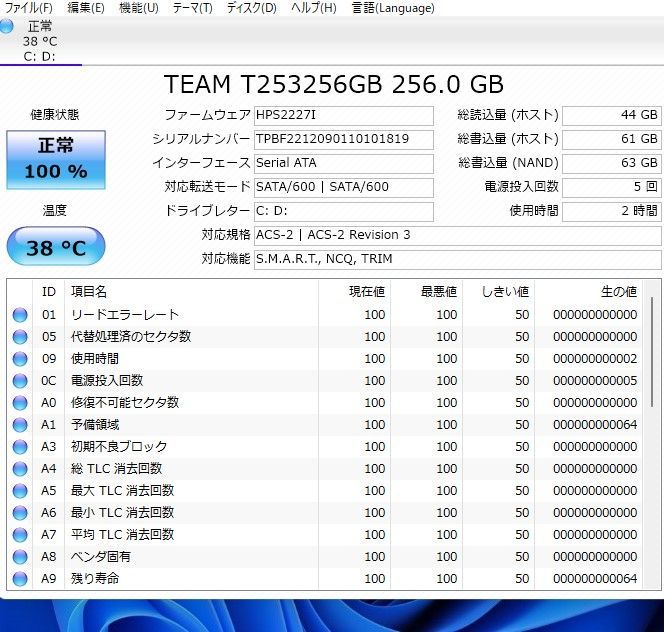Select the 修復不可能セクタ数 attribute name
Viewport: 664px width, 632px height.
[x=125, y=403]
